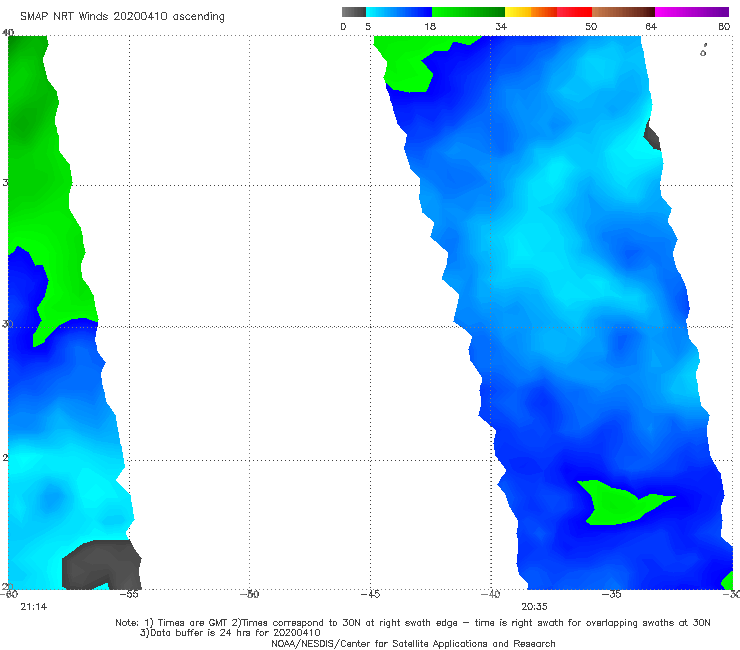Click the title 'SMAP NRT Winds 20200410 ascending'

pos(122,17)
